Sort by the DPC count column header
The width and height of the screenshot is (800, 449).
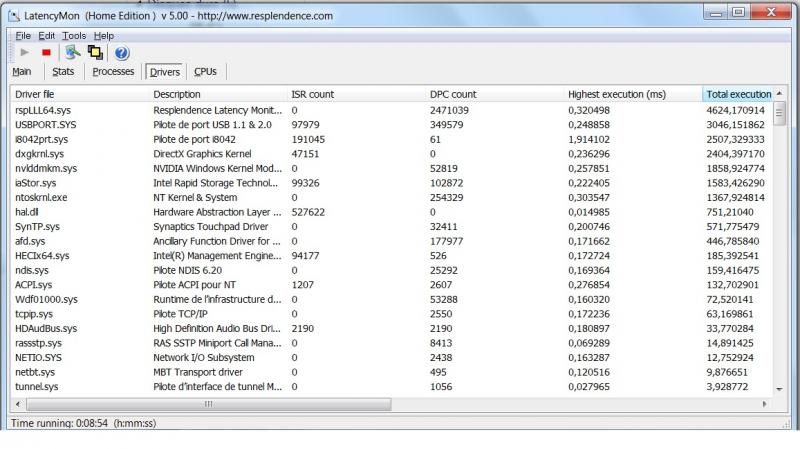[x=494, y=94]
